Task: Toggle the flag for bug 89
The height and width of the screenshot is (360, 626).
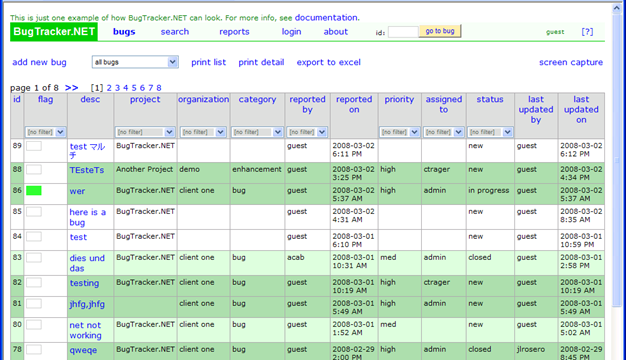Action: click(34, 146)
